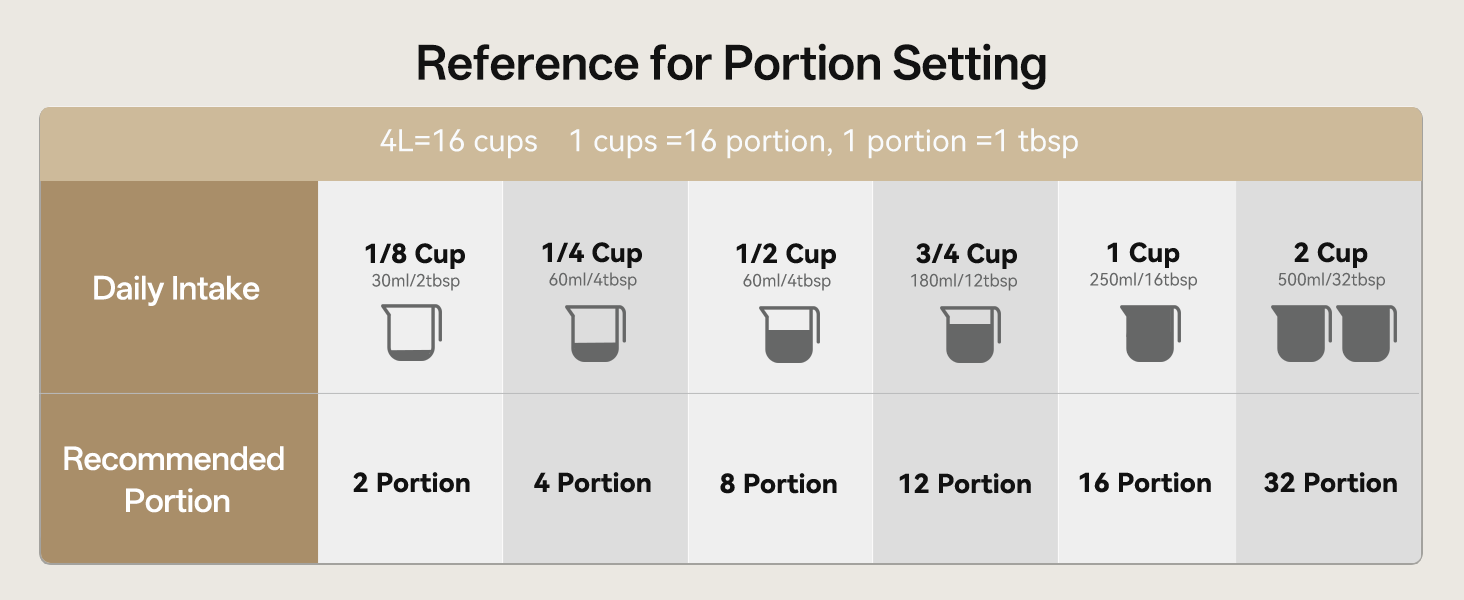Screen dimensions: 1464x600
Task: Click the 3/4 Cup measuring cup icon
Action: tap(968, 333)
